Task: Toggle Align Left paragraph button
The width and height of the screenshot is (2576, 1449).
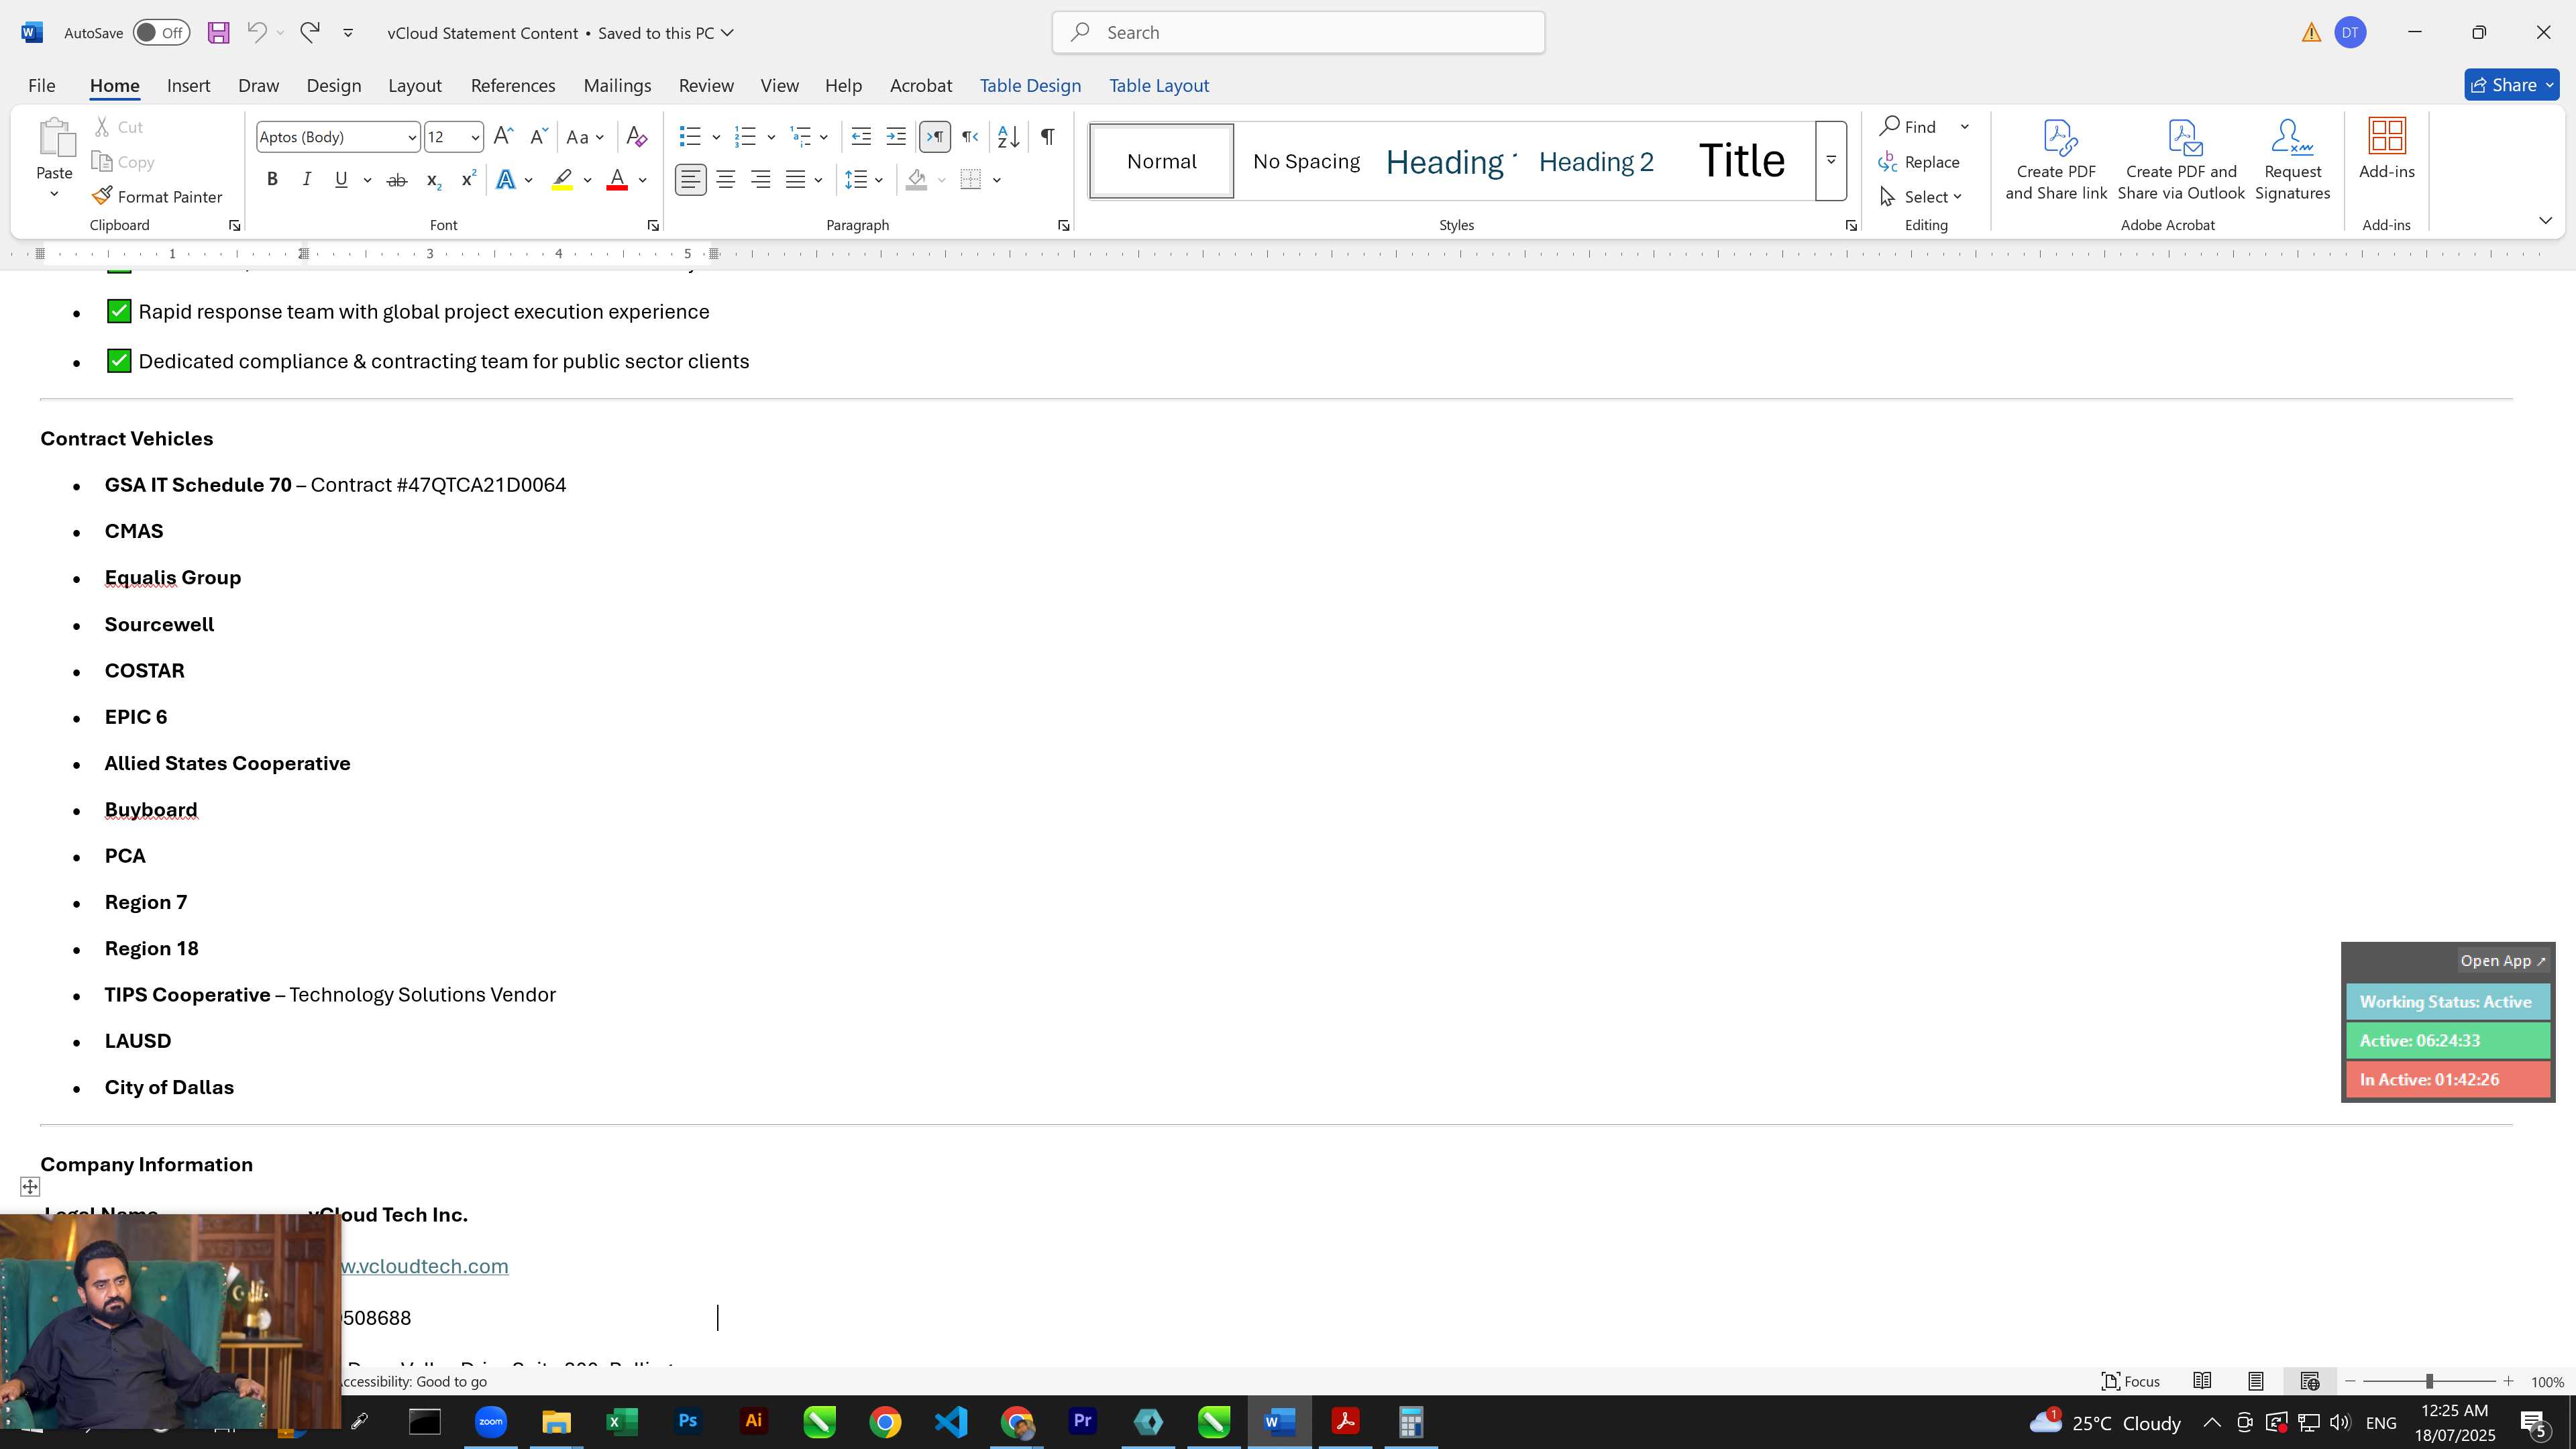Action: click(x=691, y=180)
